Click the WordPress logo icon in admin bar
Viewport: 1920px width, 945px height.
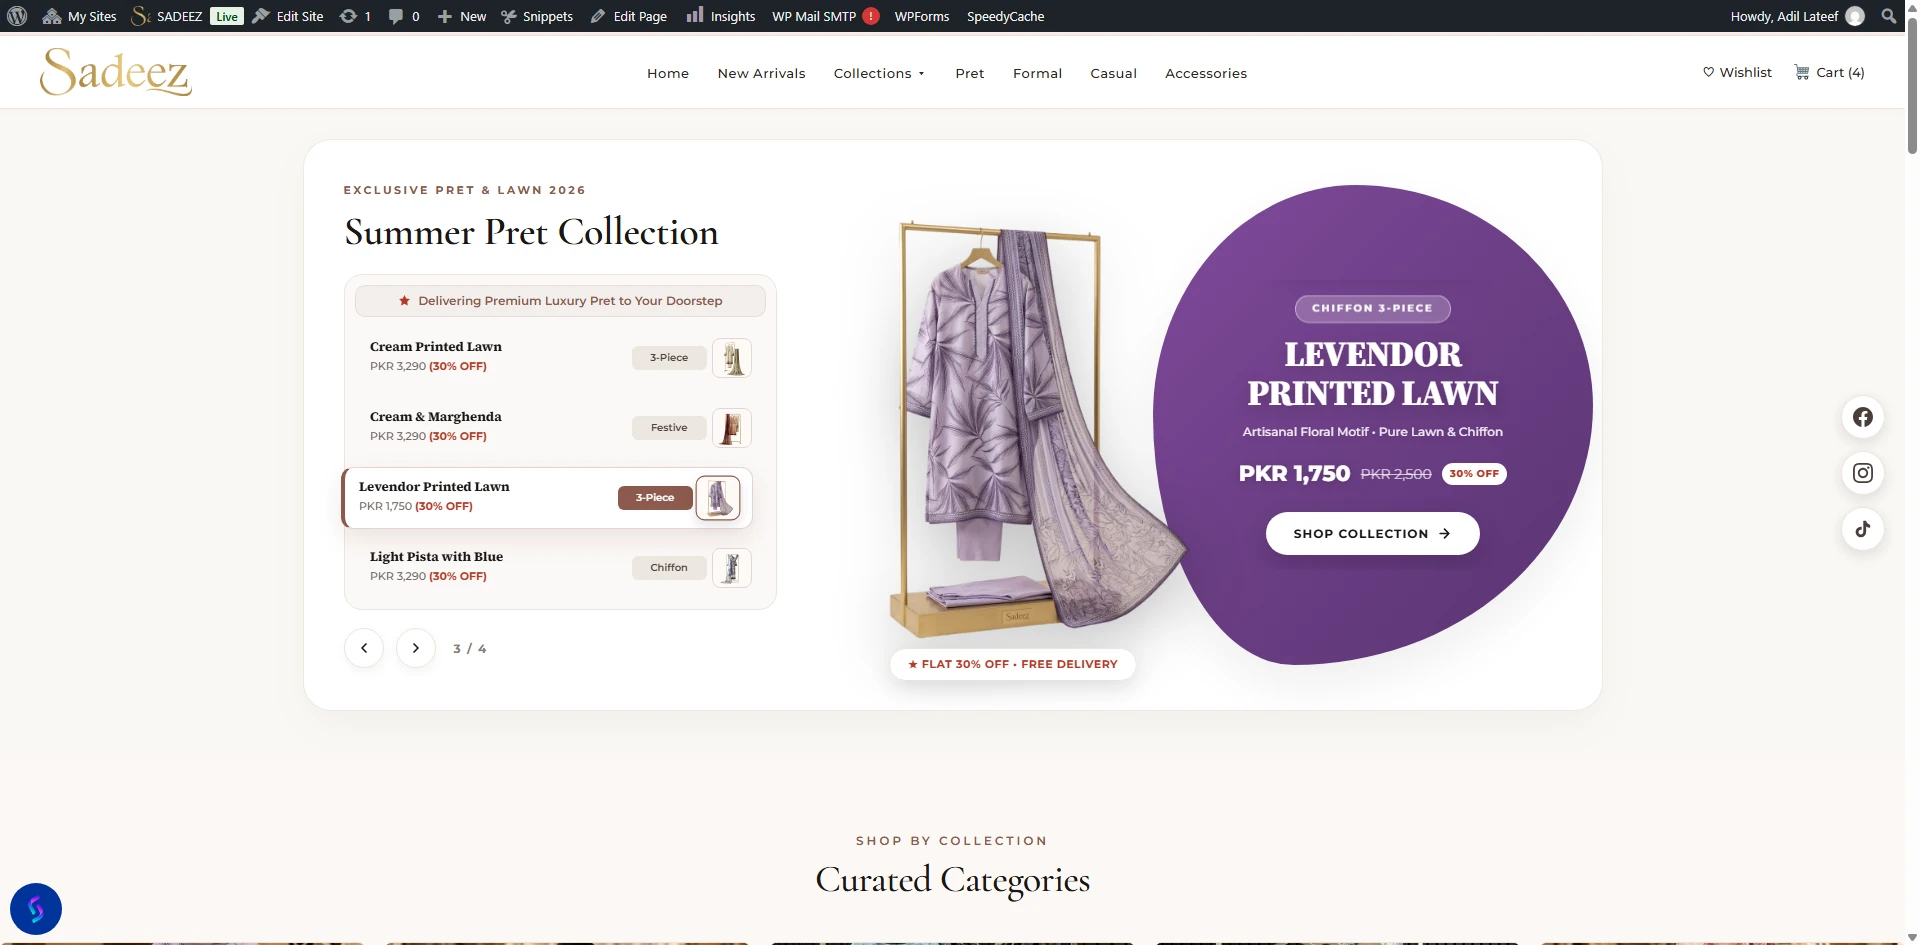point(17,16)
